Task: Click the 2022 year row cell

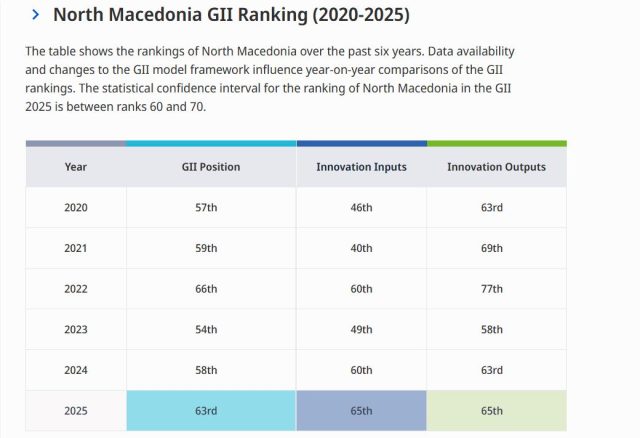Action: tap(75, 289)
